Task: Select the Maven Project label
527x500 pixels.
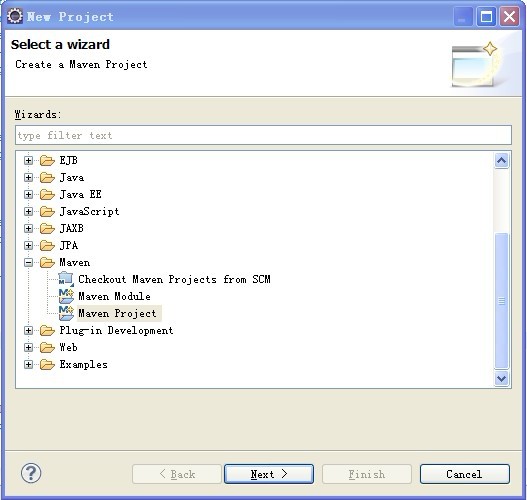Action: coord(117,314)
